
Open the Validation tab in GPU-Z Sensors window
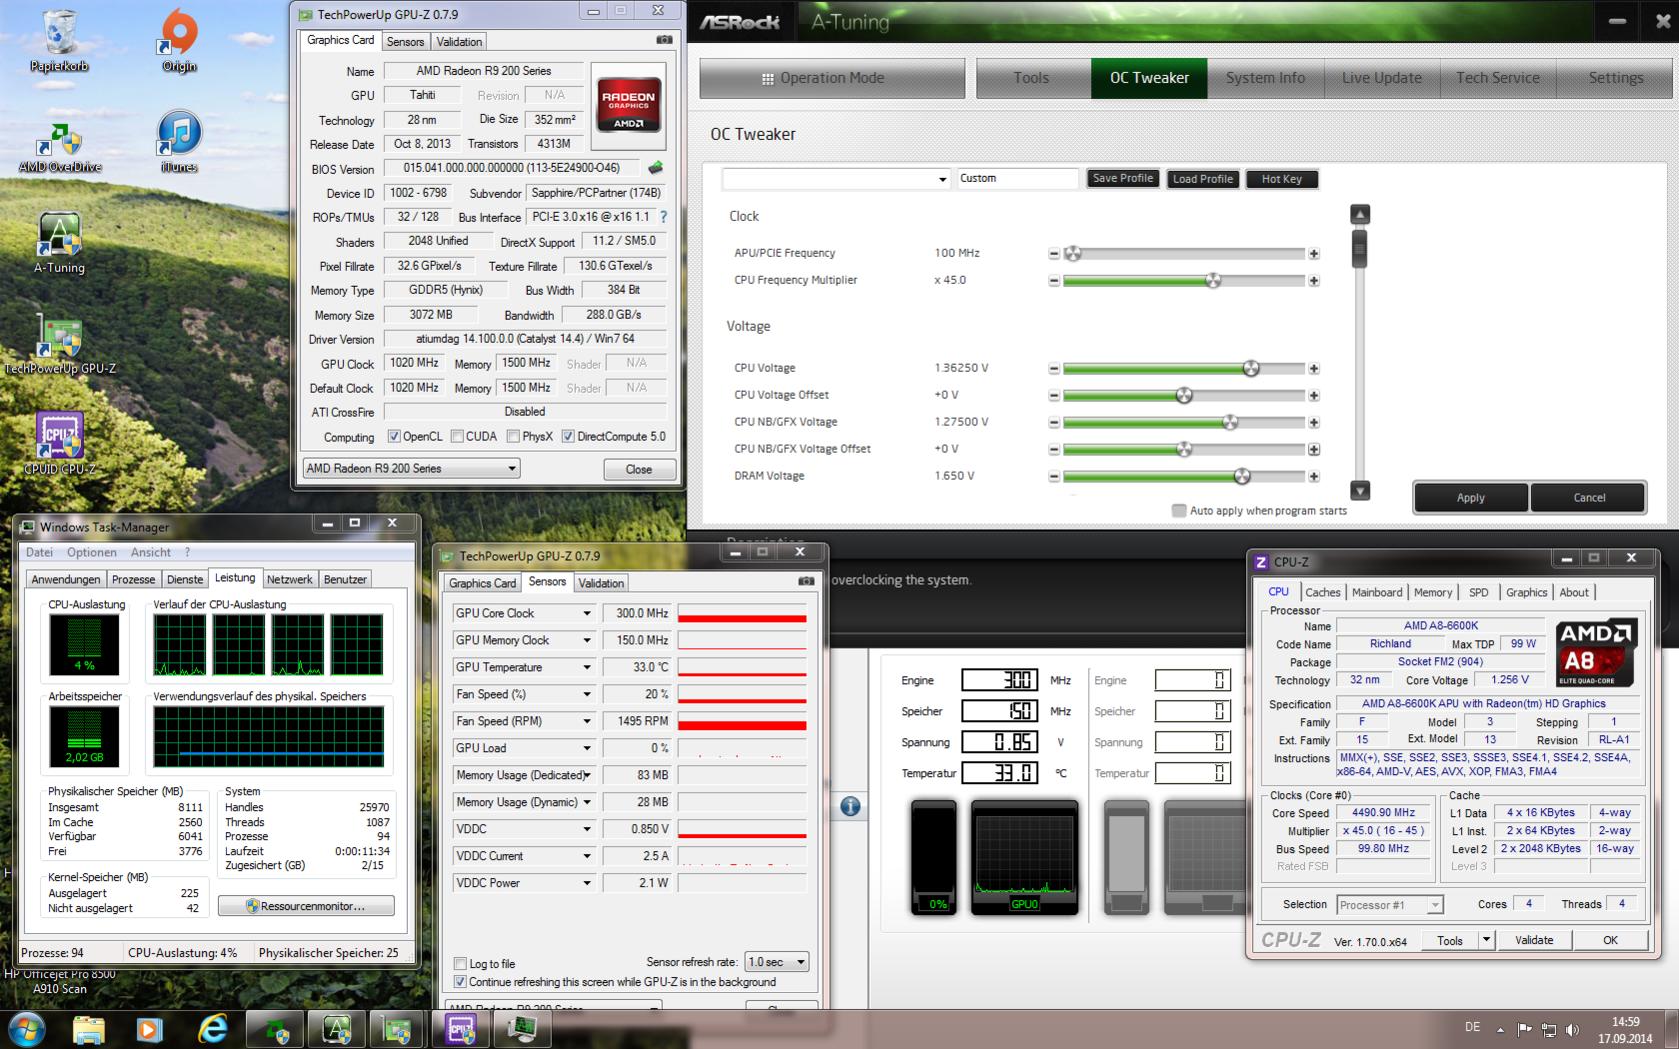(x=601, y=583)
